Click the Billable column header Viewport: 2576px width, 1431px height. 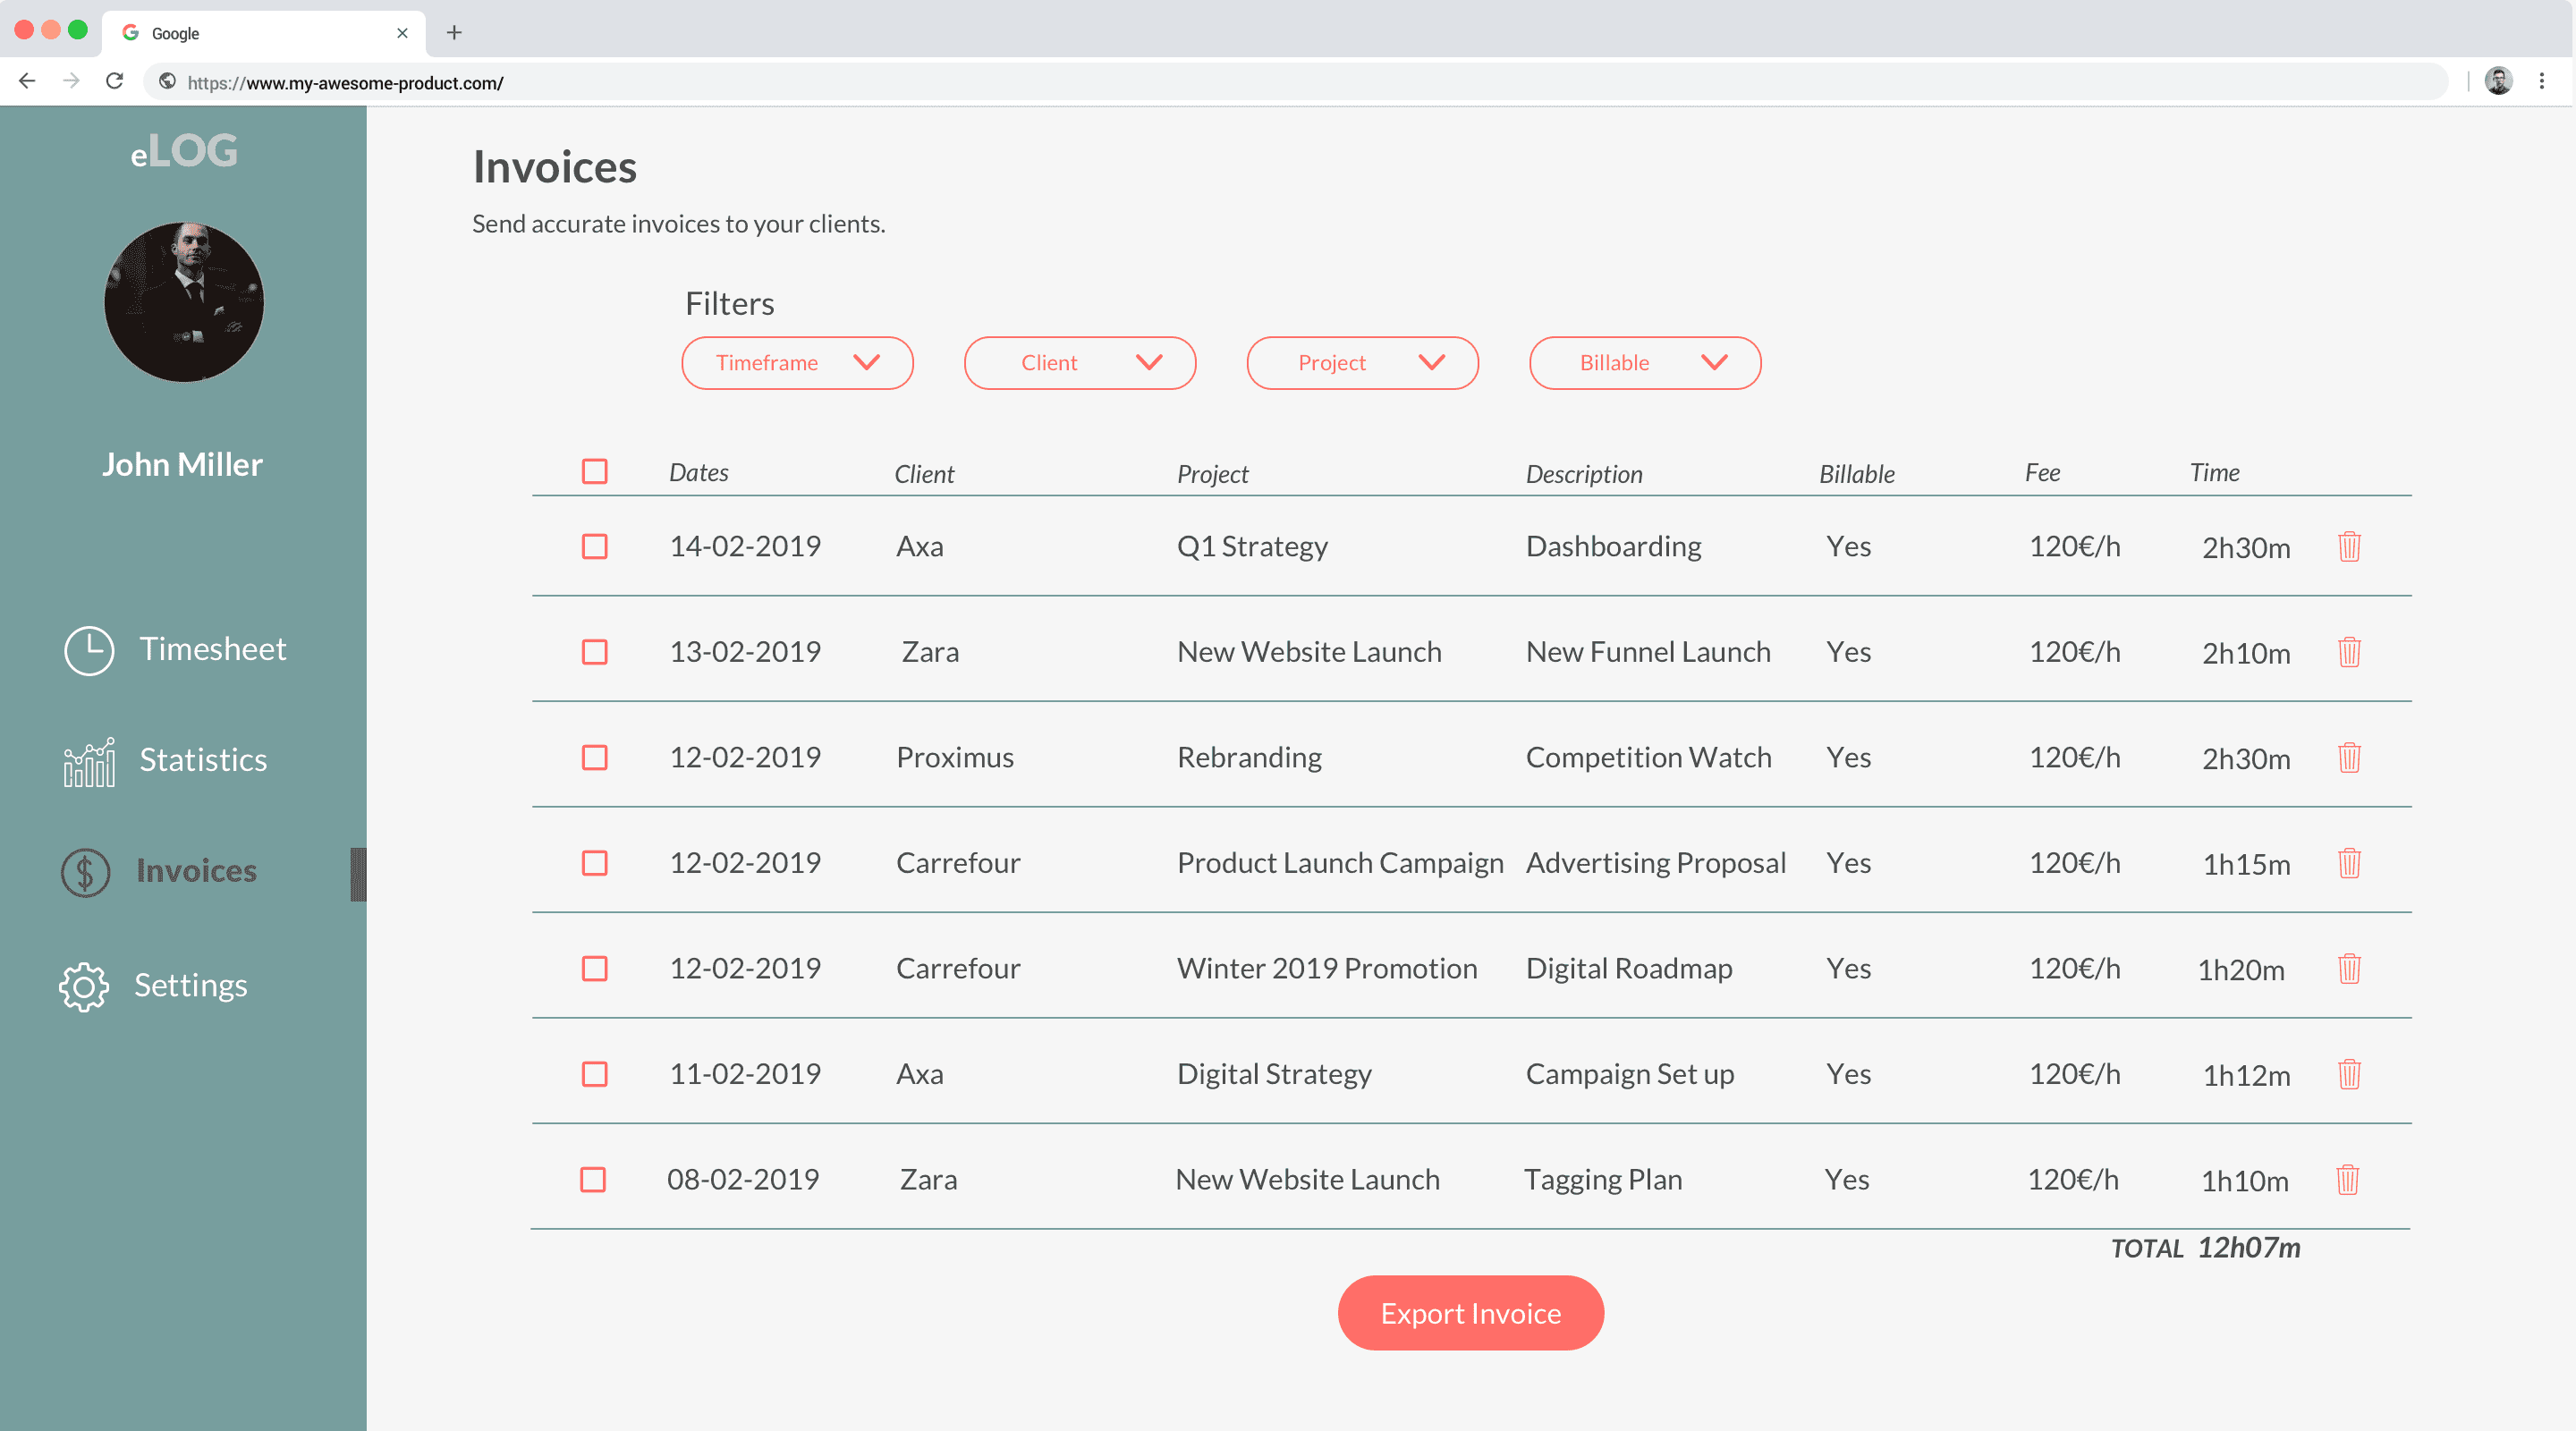coord(1857,474)
